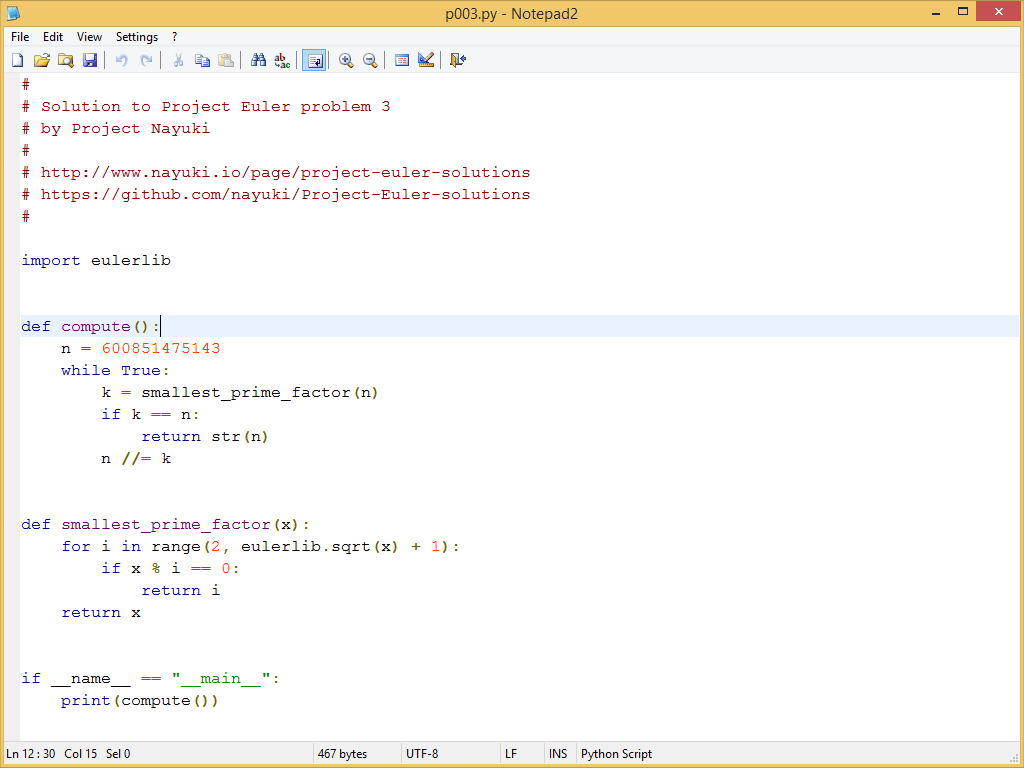Image resolution: width=1024 pixels, height=768 pixels.
Task: Switch syntax scheme via Python Script indicator
Action: click(x=615, y=753)
